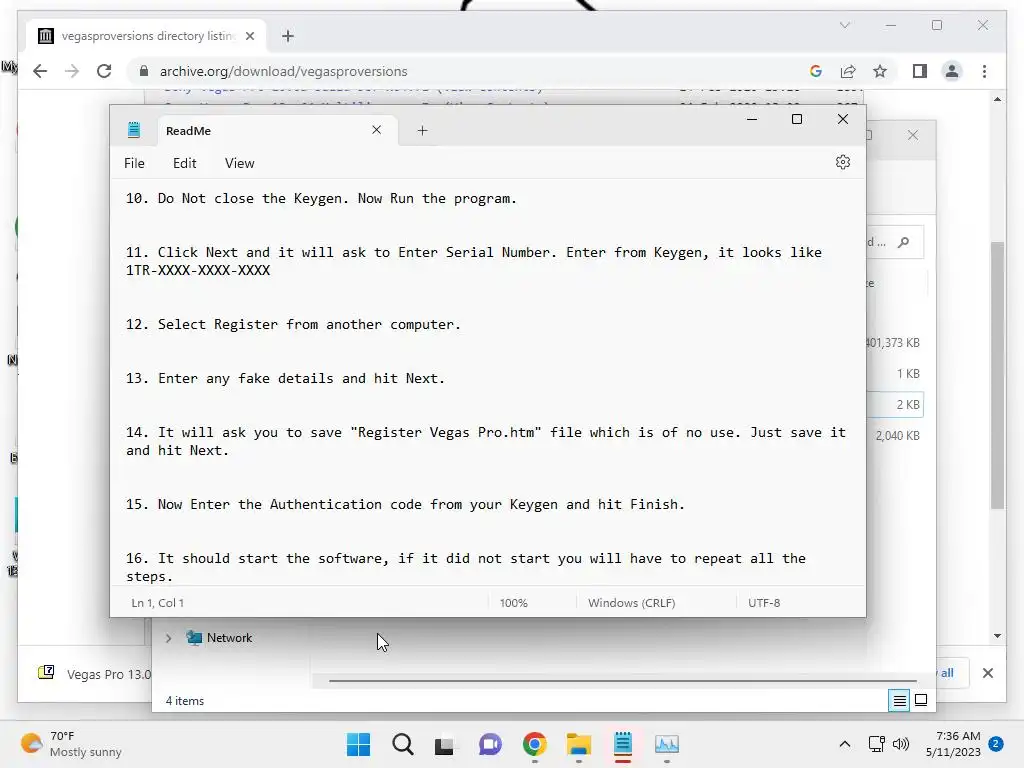Click the Google icon in address bar
Viewport: 1024px width, 768px height.
click(x=815, y=71)
